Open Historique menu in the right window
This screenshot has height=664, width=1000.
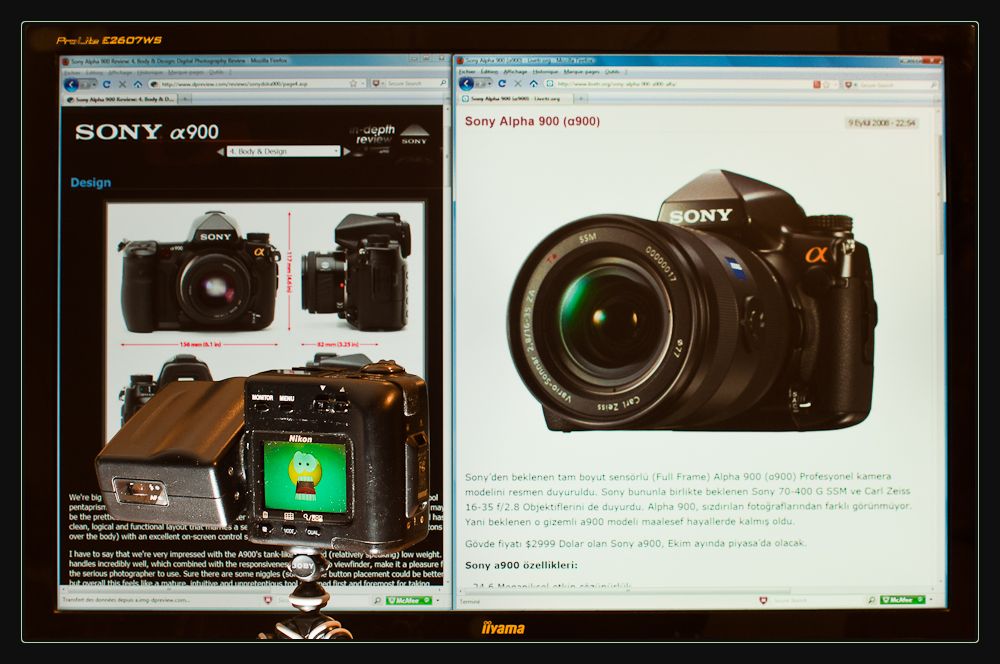click(x=545, y=71)
